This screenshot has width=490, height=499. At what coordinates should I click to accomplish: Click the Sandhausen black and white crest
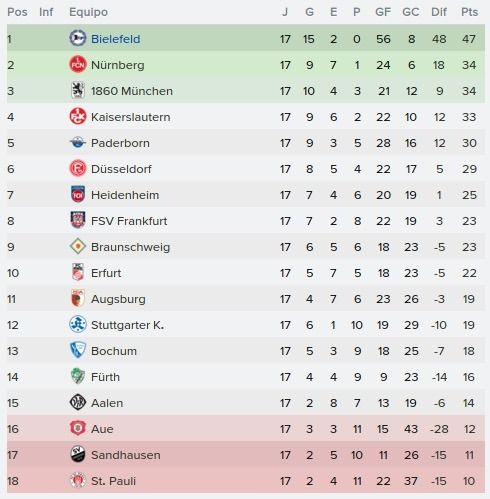click(x=78, y=454)
